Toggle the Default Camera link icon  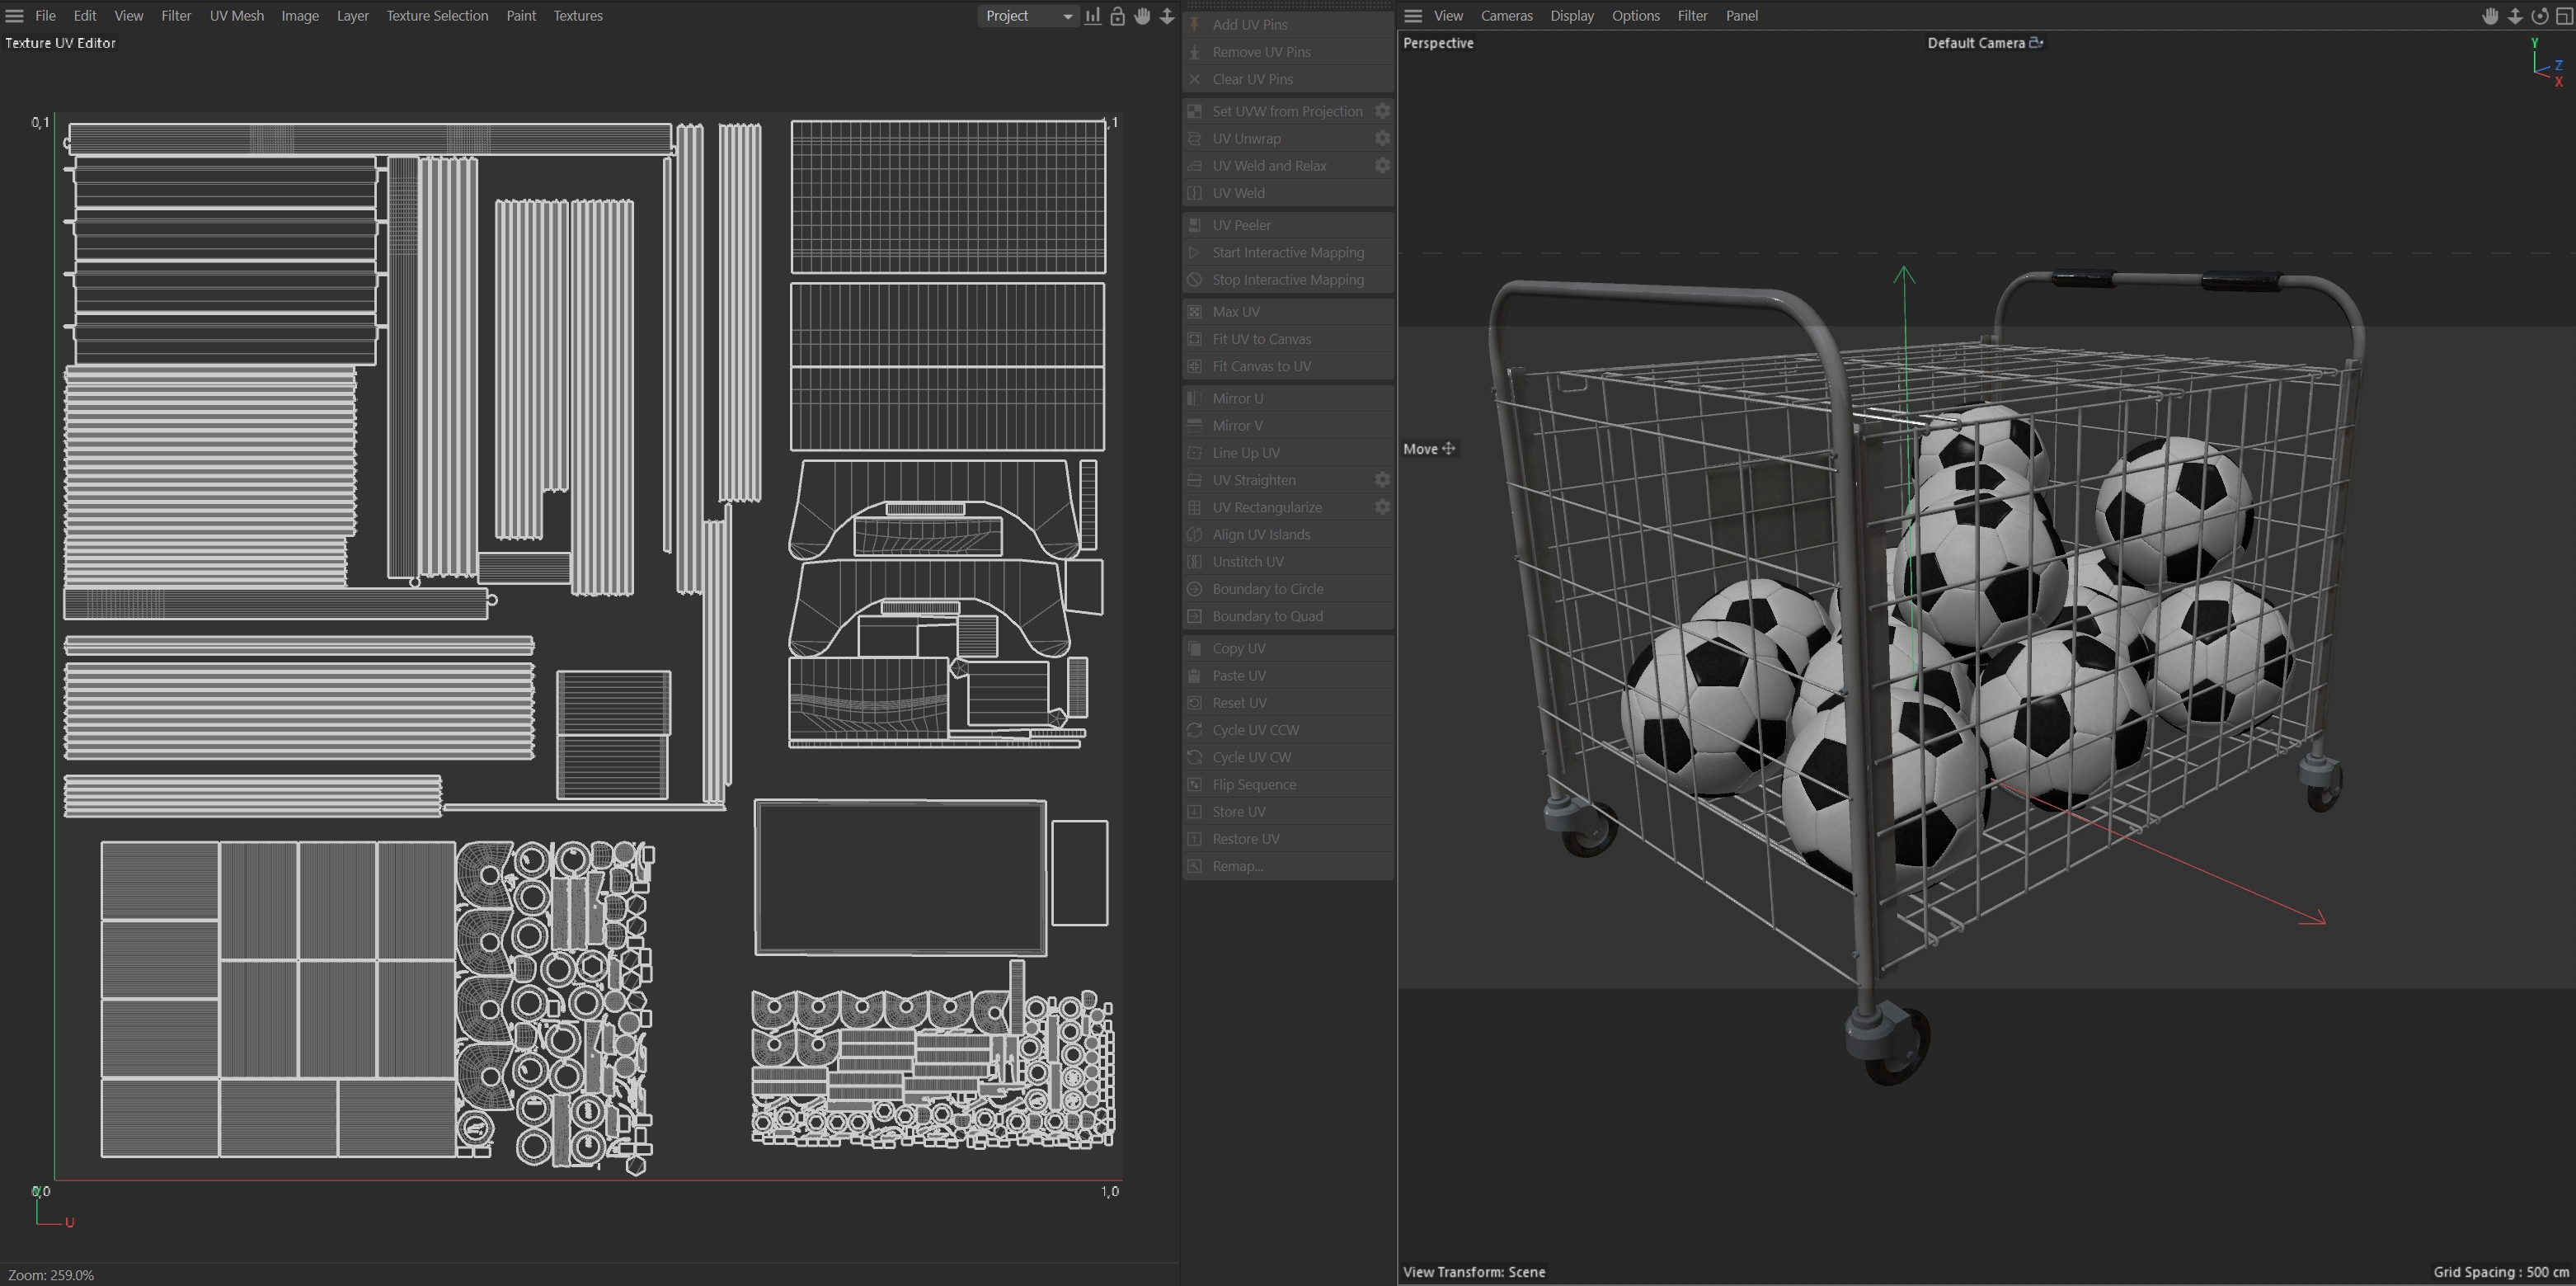[x=2036, y=43]
